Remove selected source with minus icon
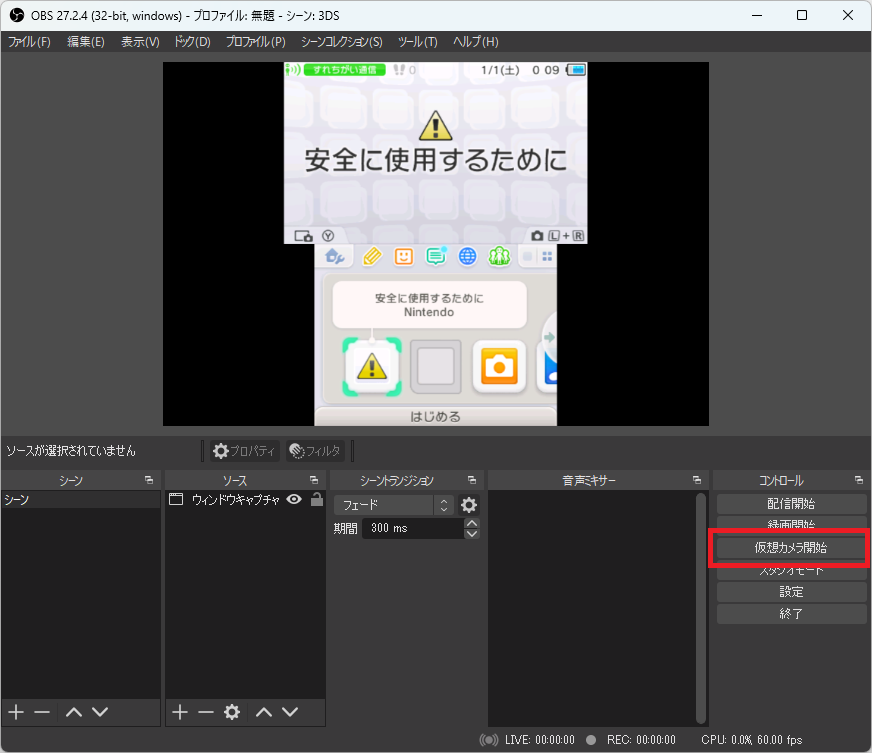 pyautogui.click(x=206, y=712)
